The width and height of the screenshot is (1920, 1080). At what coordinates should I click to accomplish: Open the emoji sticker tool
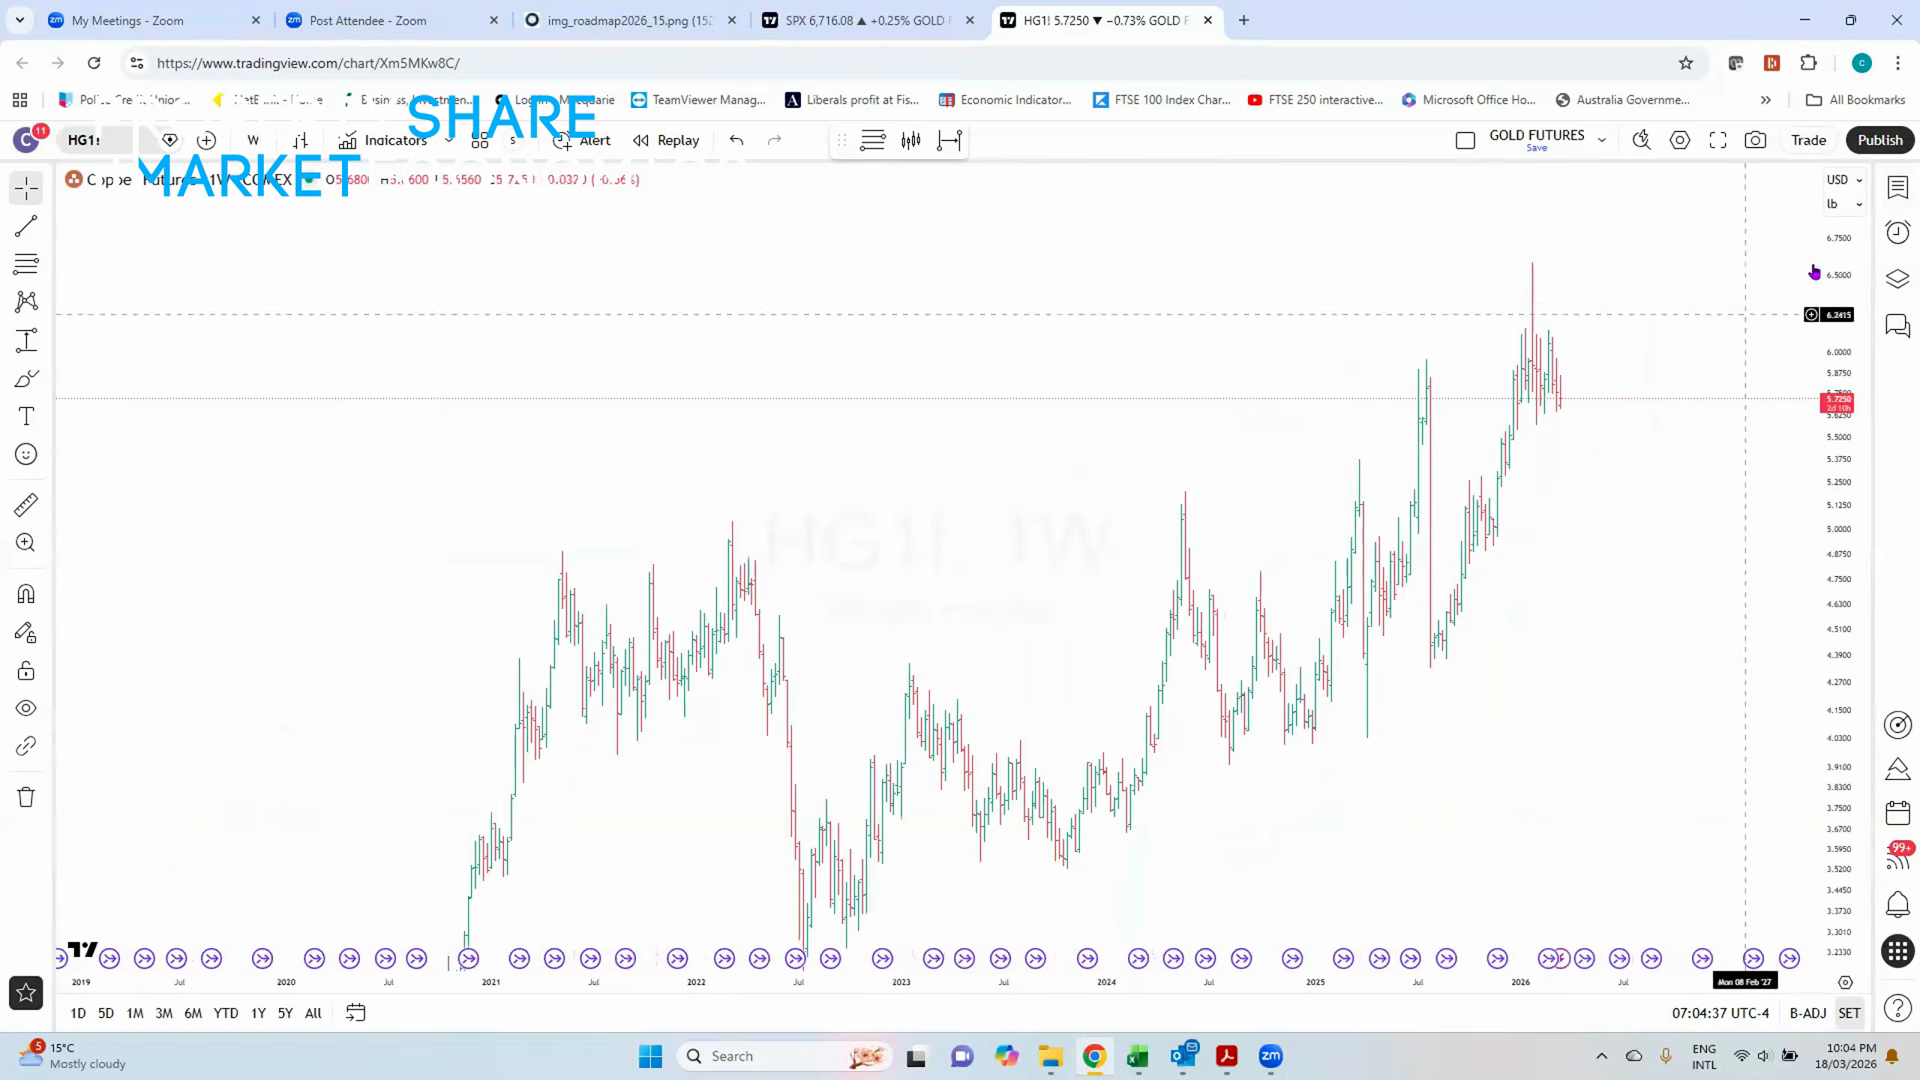pyautogui.click(x=25, y=453)
